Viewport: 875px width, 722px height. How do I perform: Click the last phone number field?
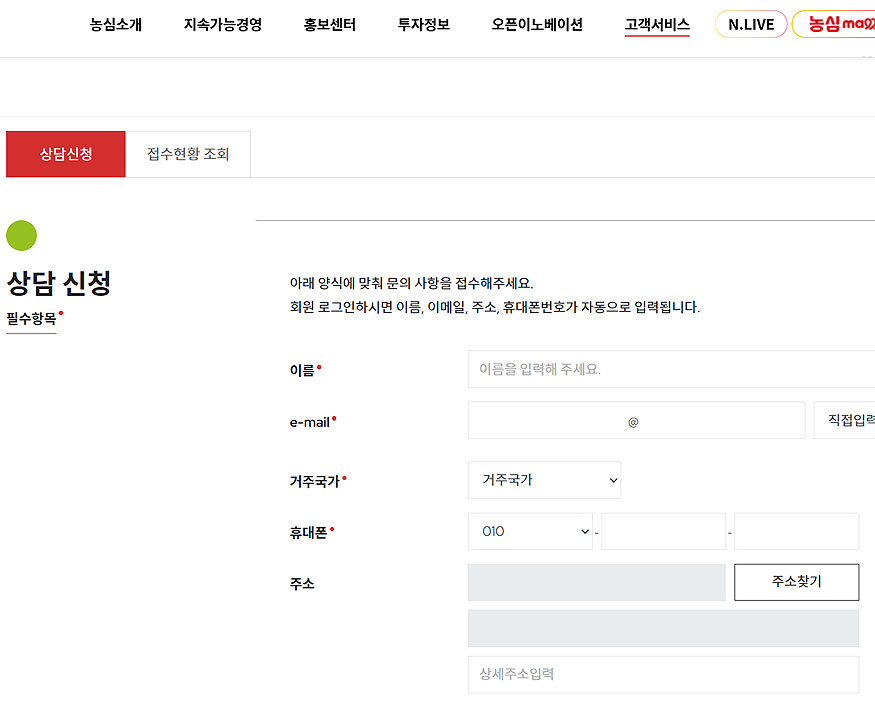[796, 532]
